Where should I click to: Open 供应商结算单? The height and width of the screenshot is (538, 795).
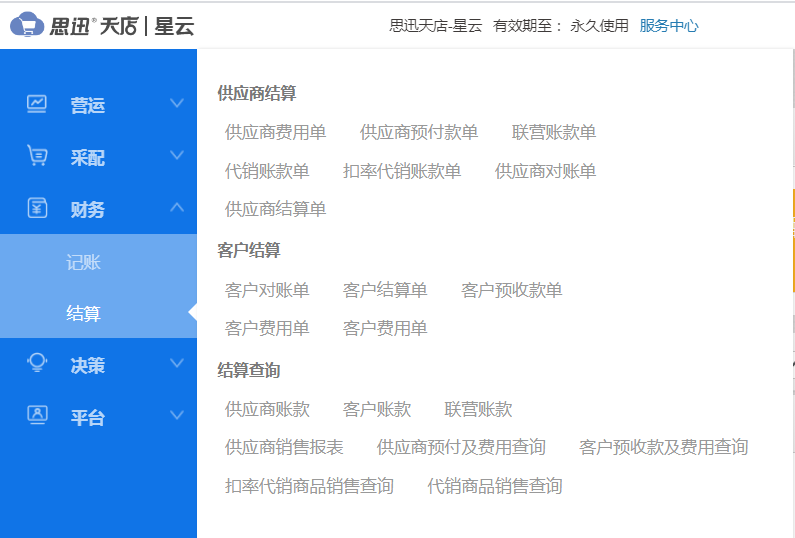275,209
